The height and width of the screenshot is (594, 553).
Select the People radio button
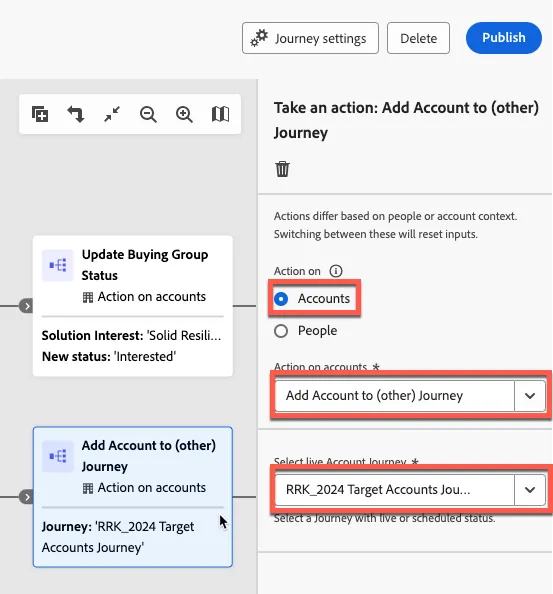281,331
